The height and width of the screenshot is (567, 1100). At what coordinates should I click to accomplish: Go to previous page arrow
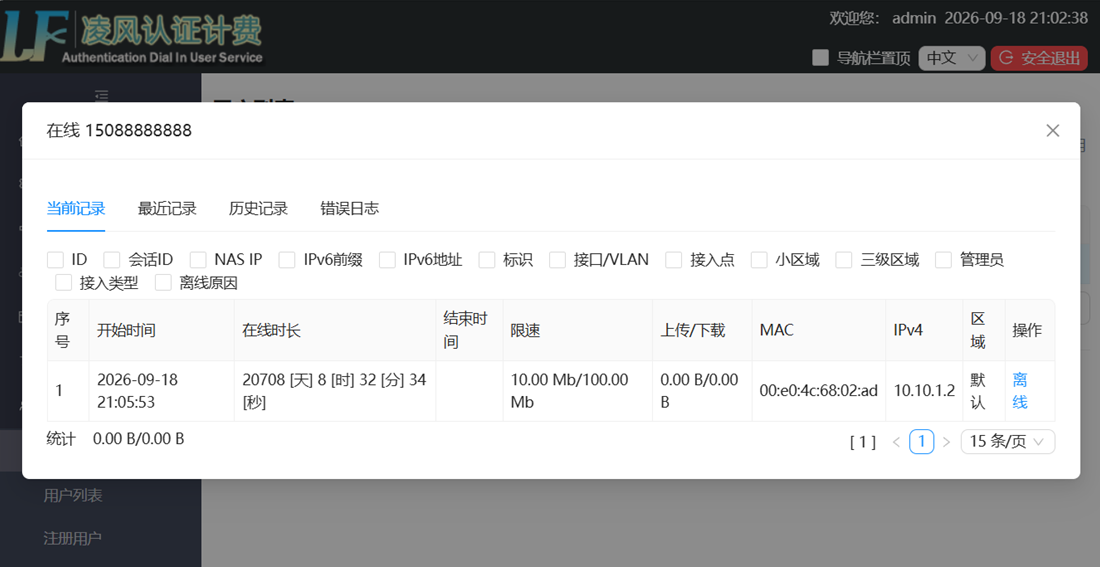pos(896,442)
